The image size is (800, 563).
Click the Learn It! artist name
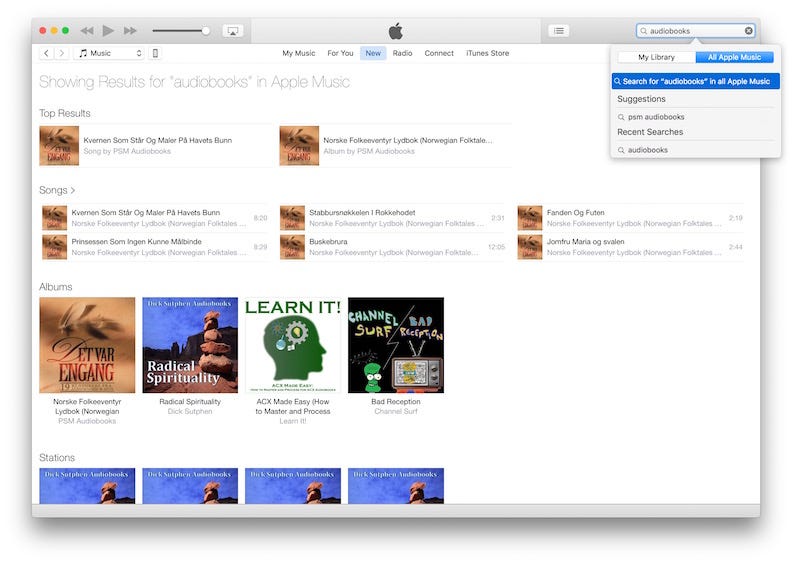click(x=293, y=421)
